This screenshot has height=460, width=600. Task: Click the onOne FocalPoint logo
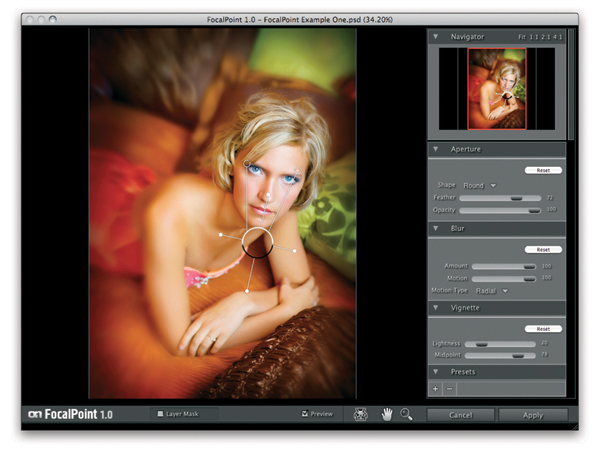tap(72, 414)
